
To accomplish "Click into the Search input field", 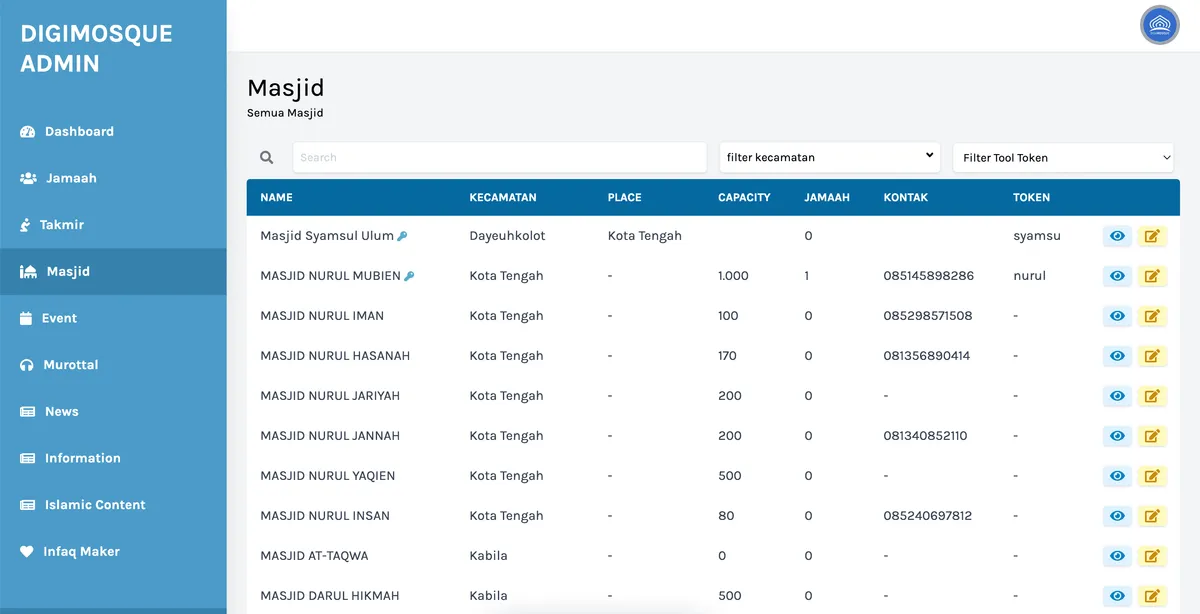I will pyautogui.click(x=499, y=157).
